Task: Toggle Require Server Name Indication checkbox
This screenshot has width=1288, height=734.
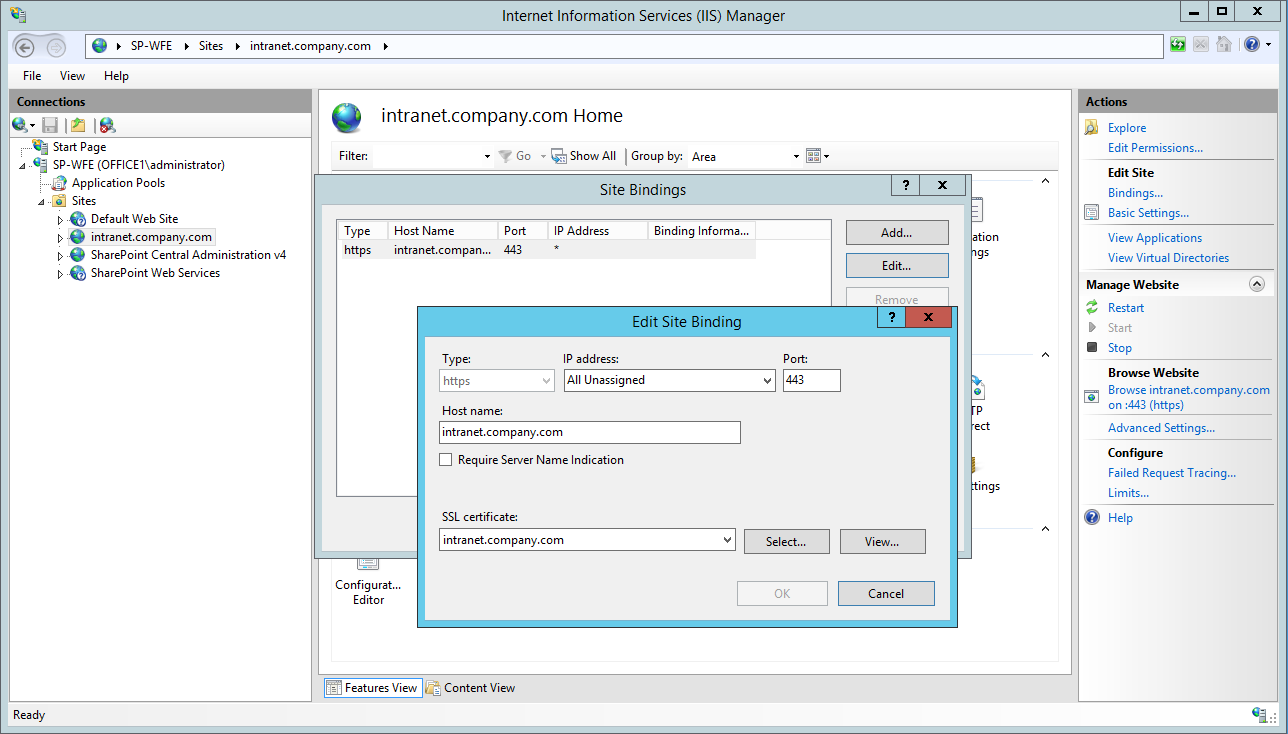Action: click(446, 460)
